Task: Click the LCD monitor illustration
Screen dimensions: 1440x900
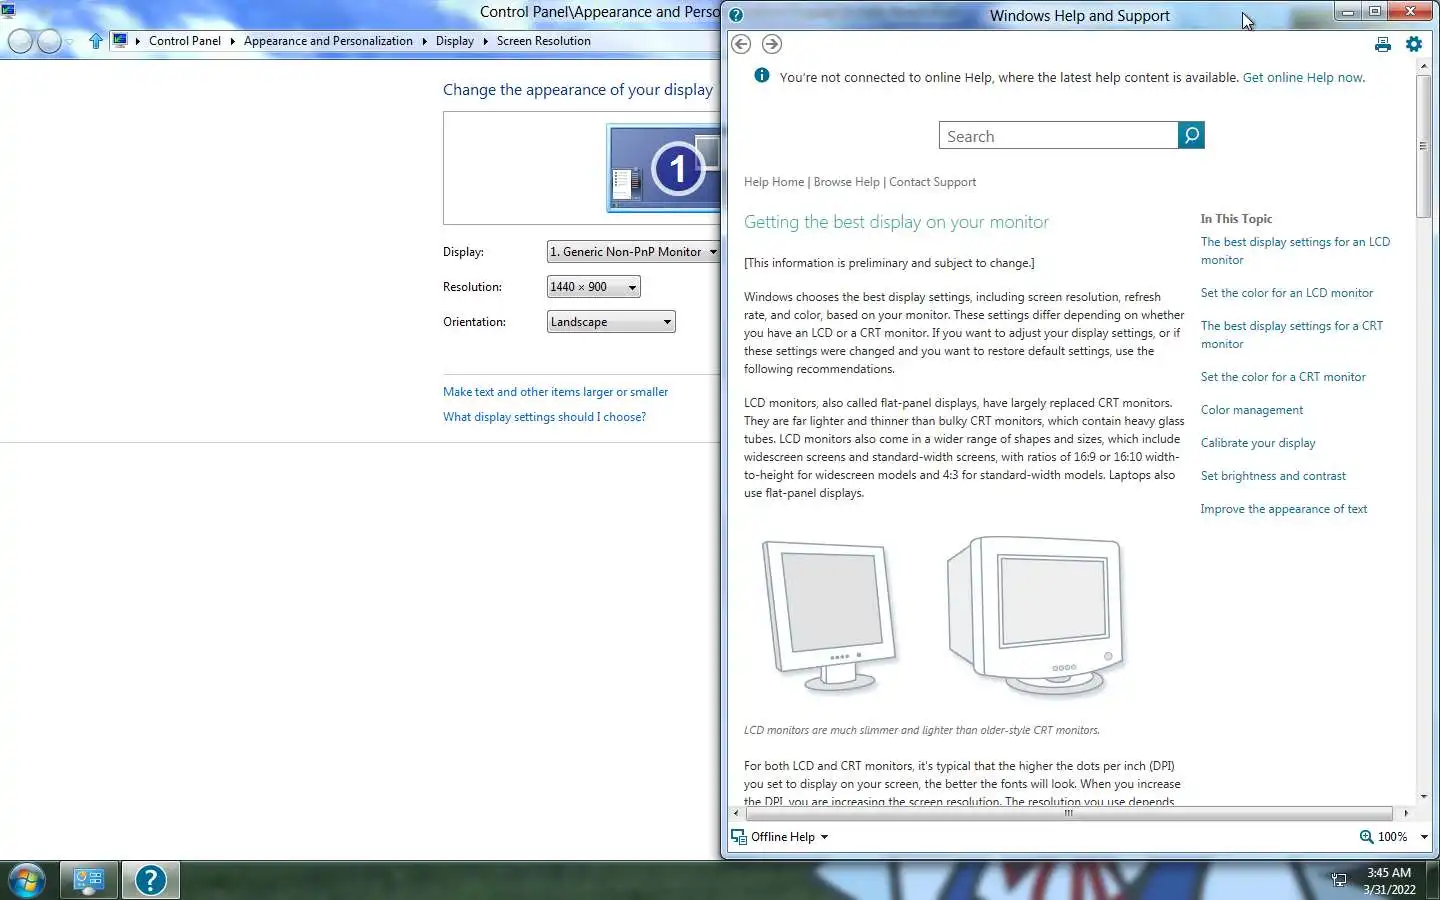Action: (829, 615)
